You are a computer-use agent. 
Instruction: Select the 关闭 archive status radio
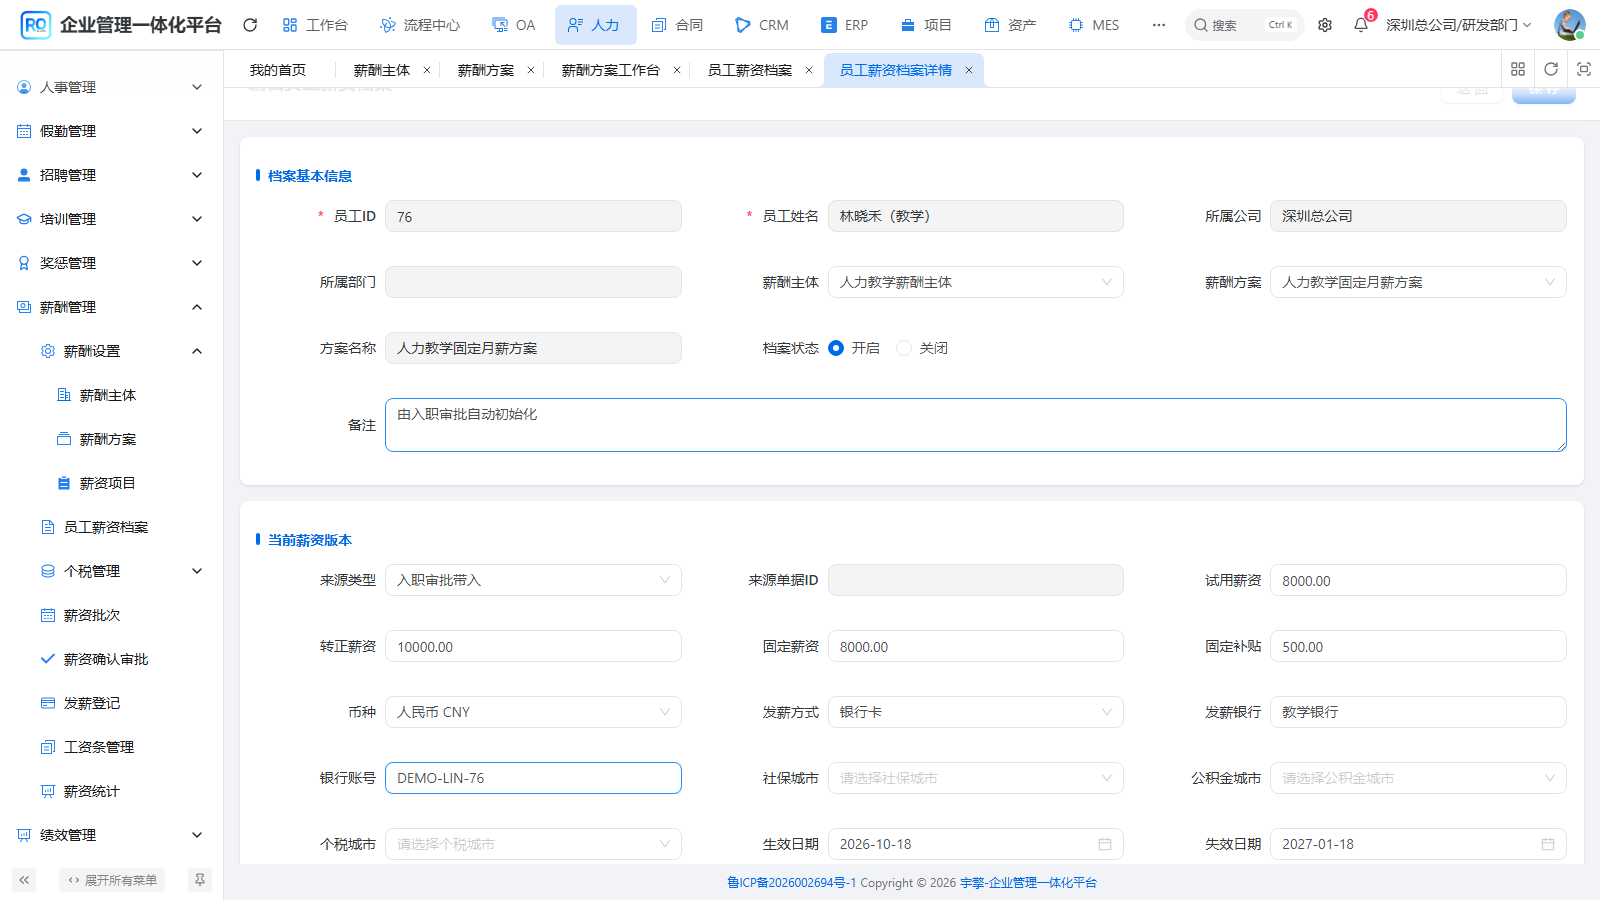(904, 348)
